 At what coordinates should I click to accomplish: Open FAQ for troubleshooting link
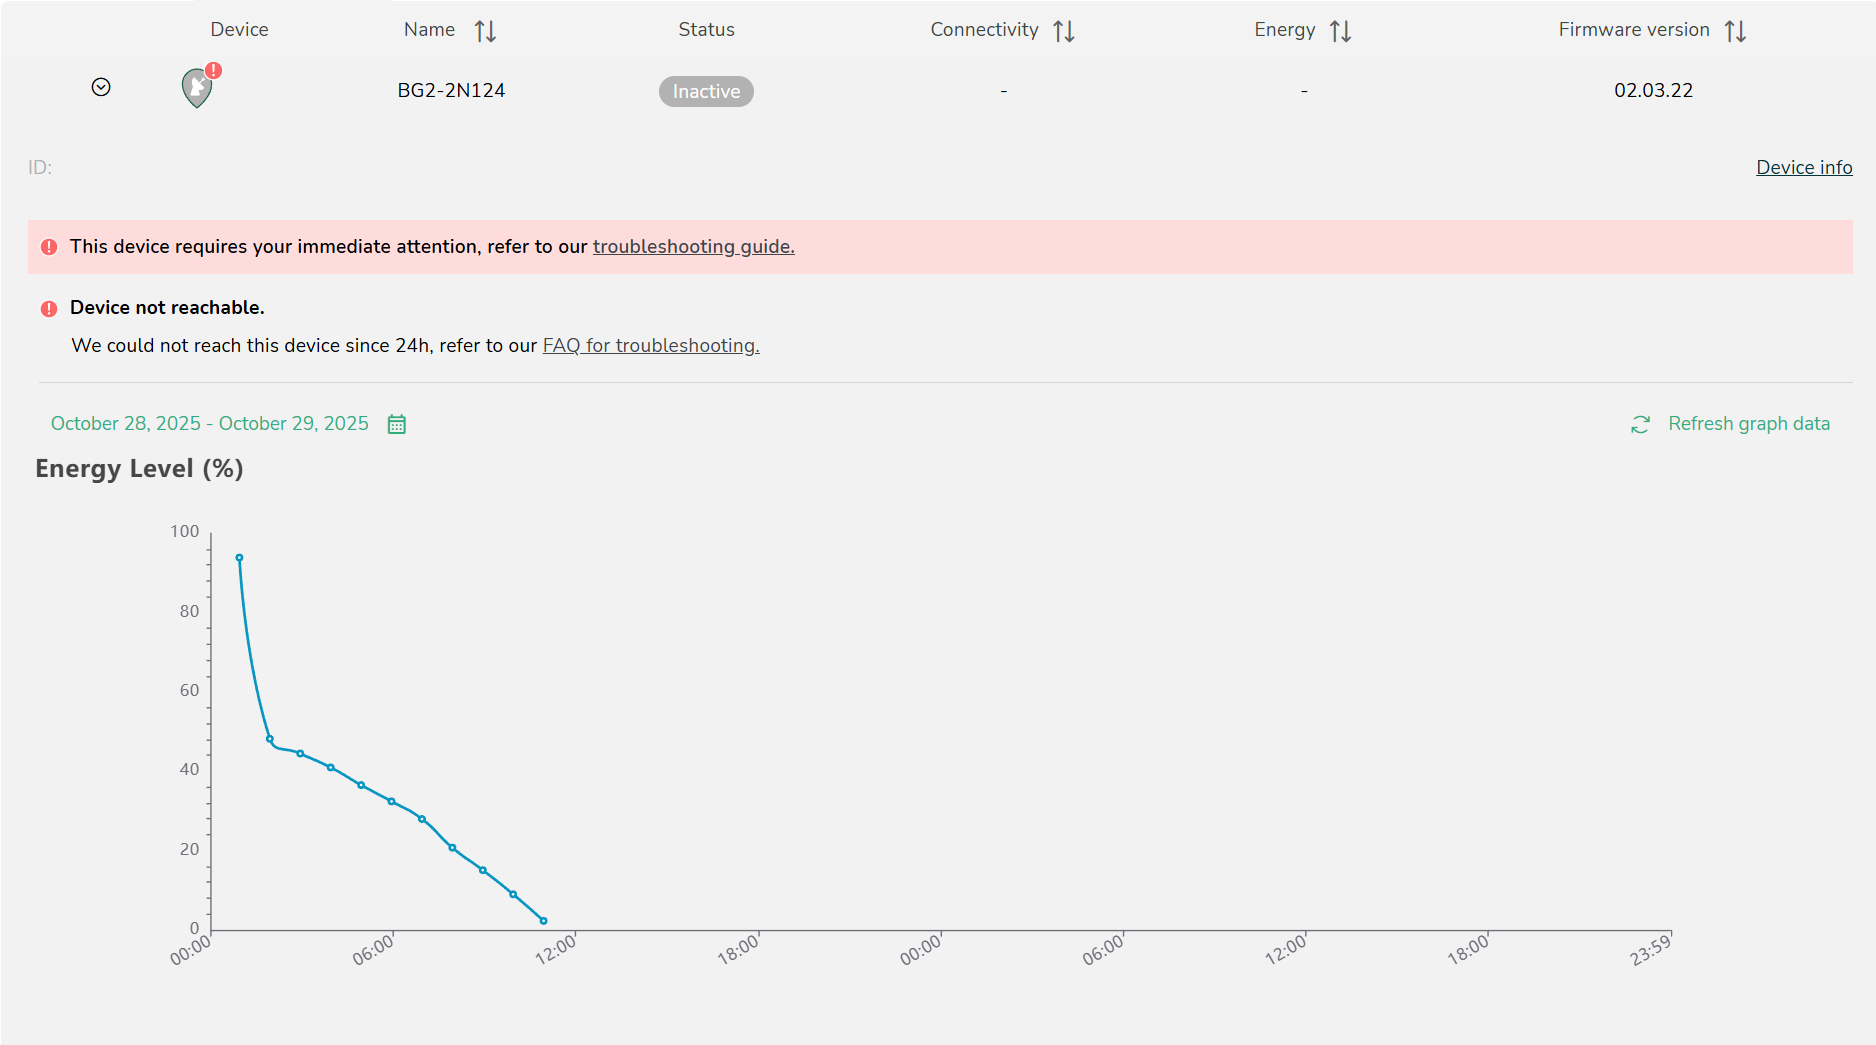click(651, 346)
